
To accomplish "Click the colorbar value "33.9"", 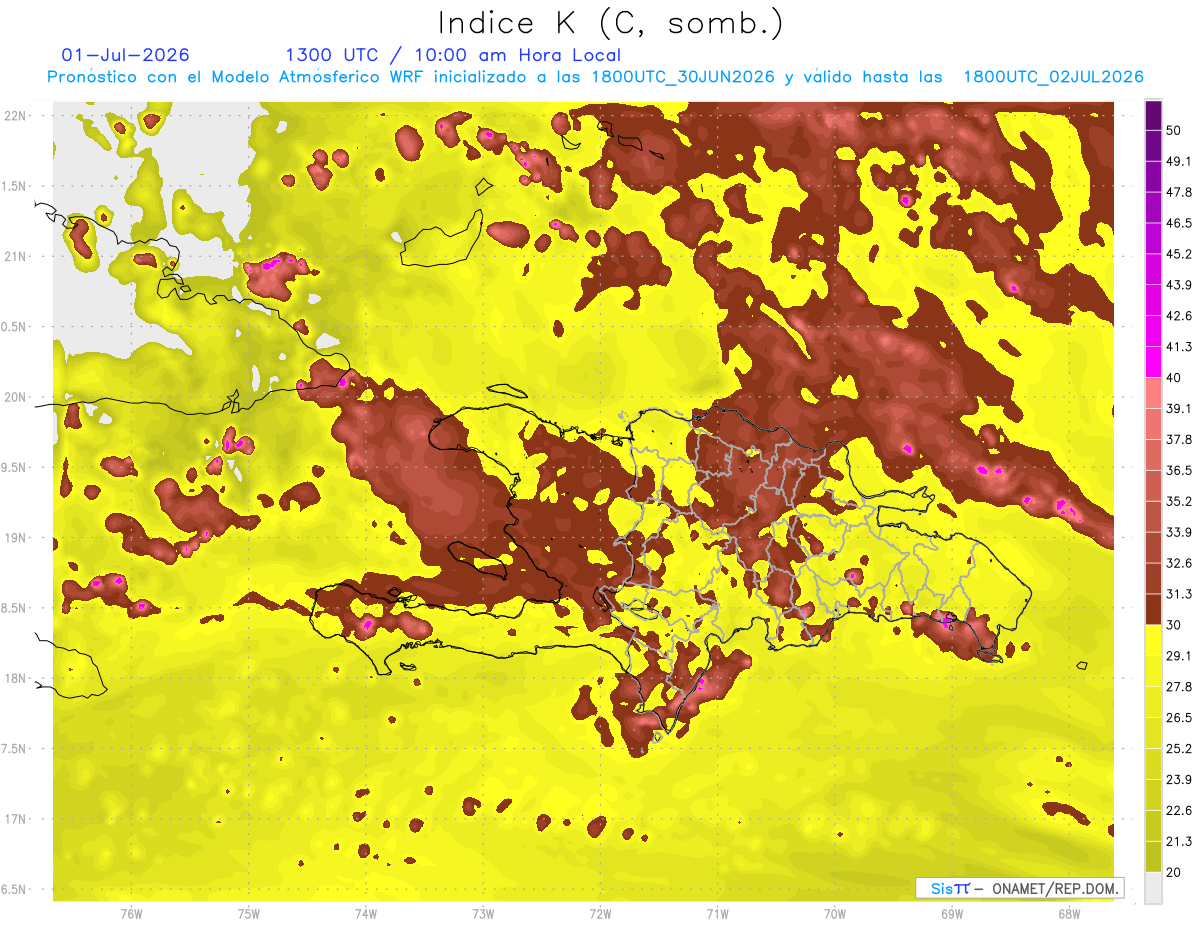I will [1179, 531].
